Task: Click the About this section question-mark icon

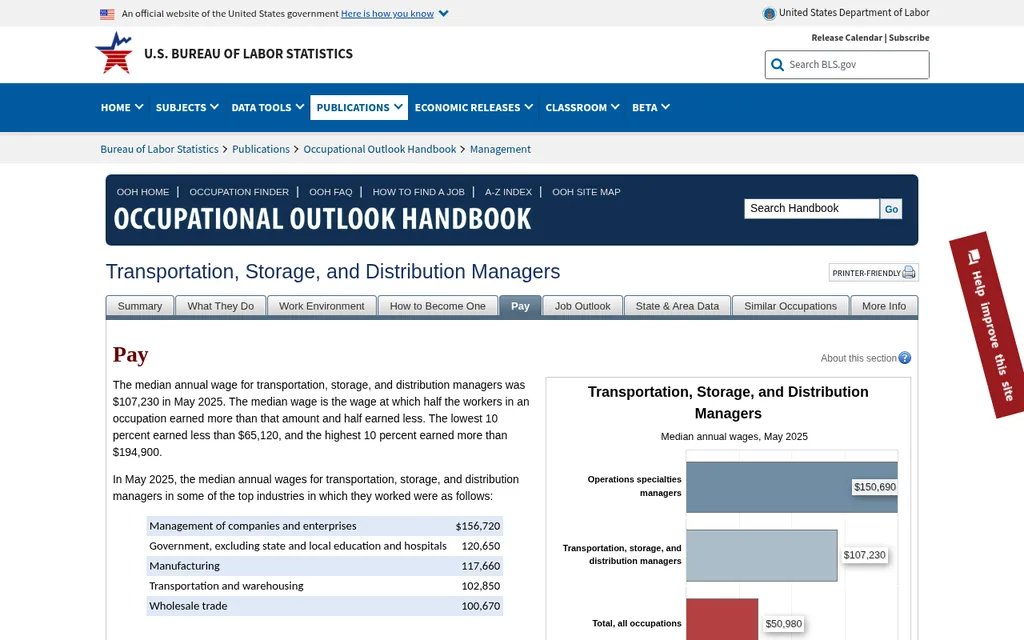Action: [904, 358]
